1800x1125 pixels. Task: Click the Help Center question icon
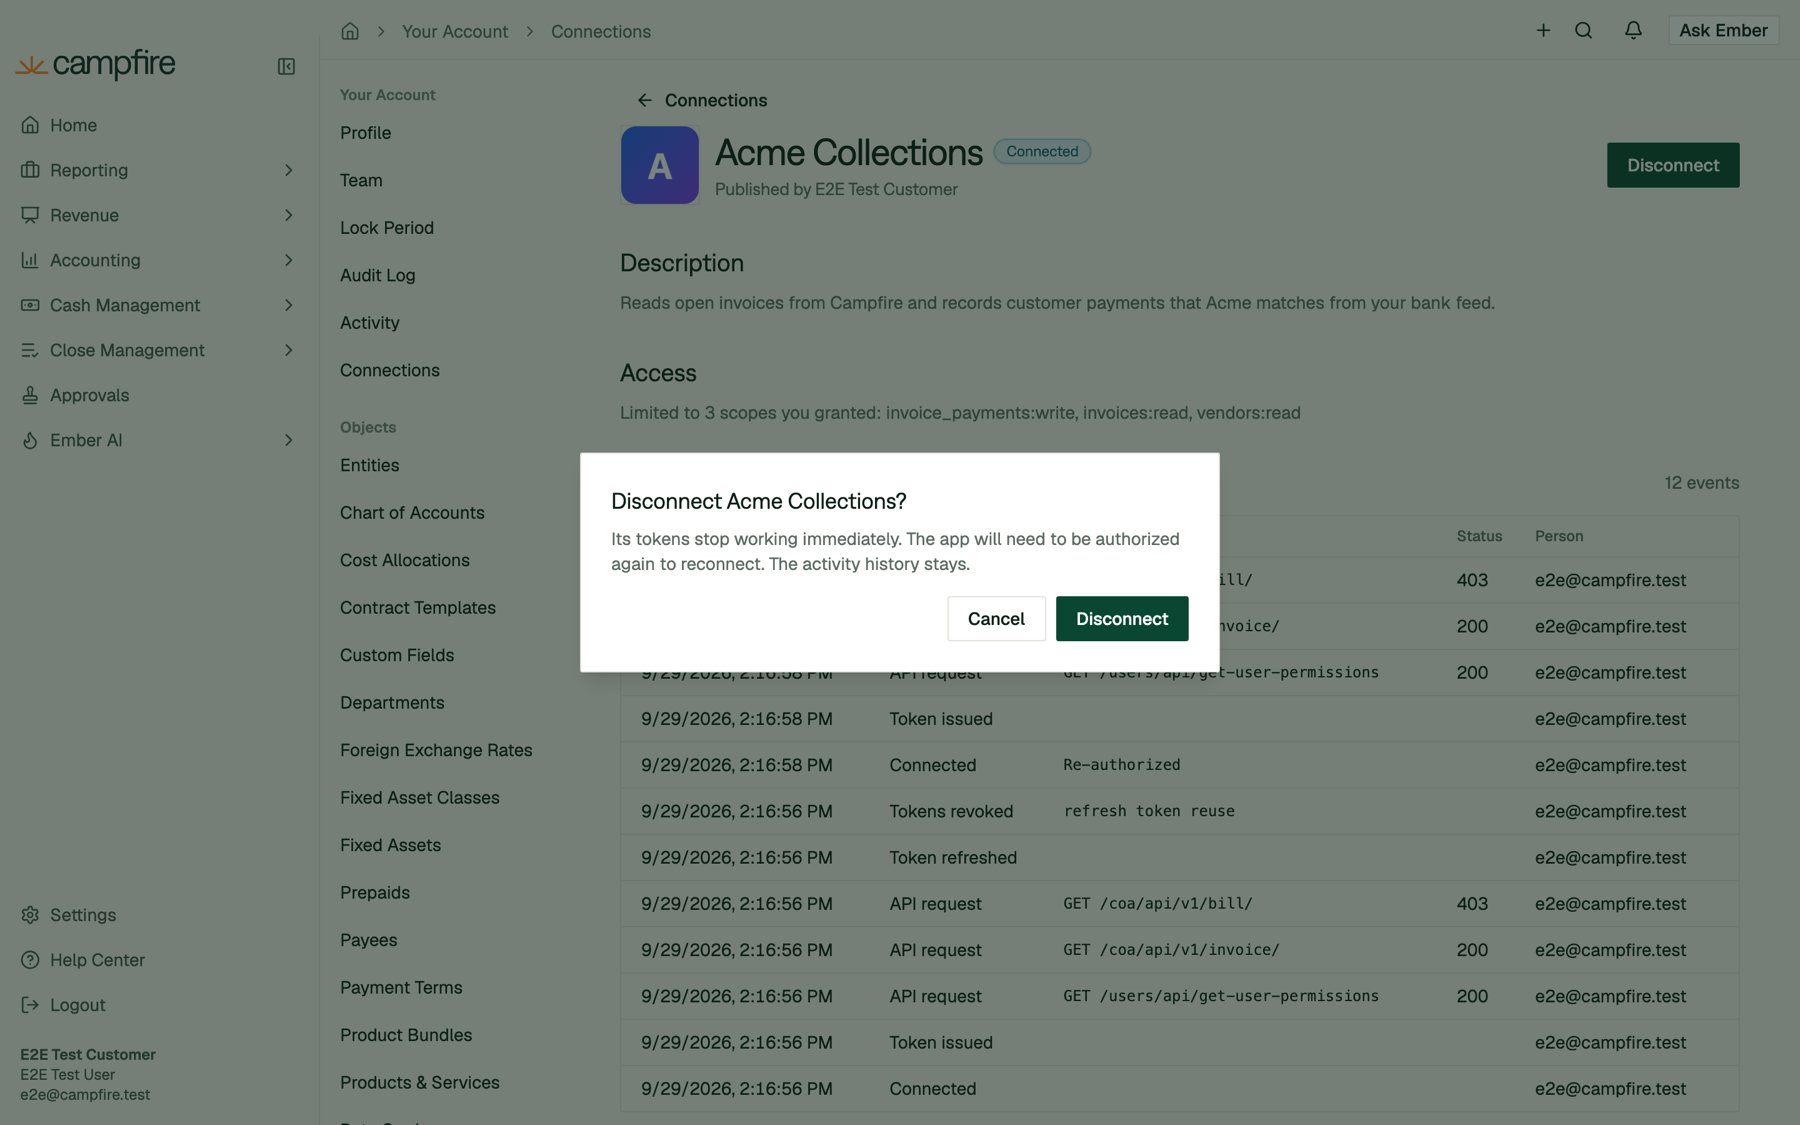[30, 960]
